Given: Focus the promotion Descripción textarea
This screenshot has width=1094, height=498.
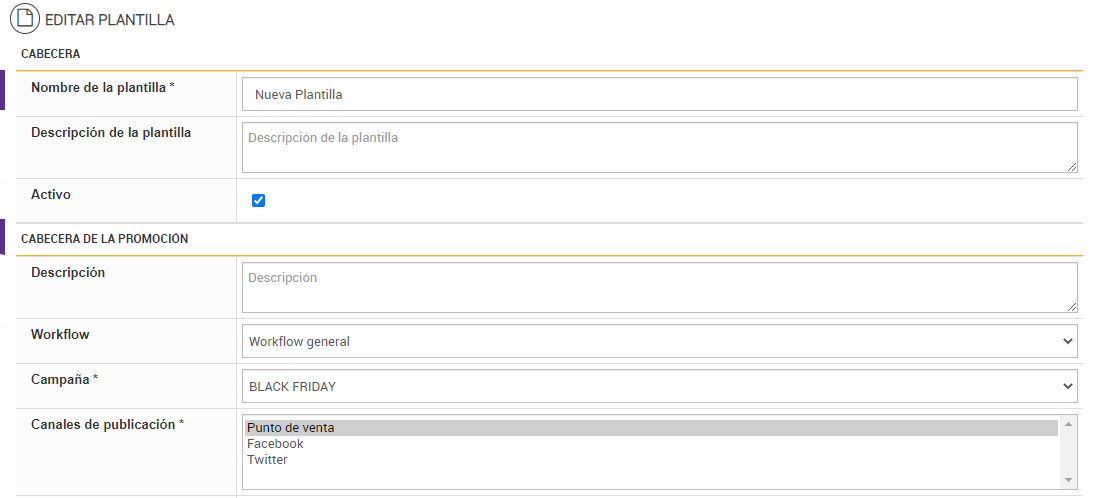Looking at the screenshot, I should (x=659, y=287).
